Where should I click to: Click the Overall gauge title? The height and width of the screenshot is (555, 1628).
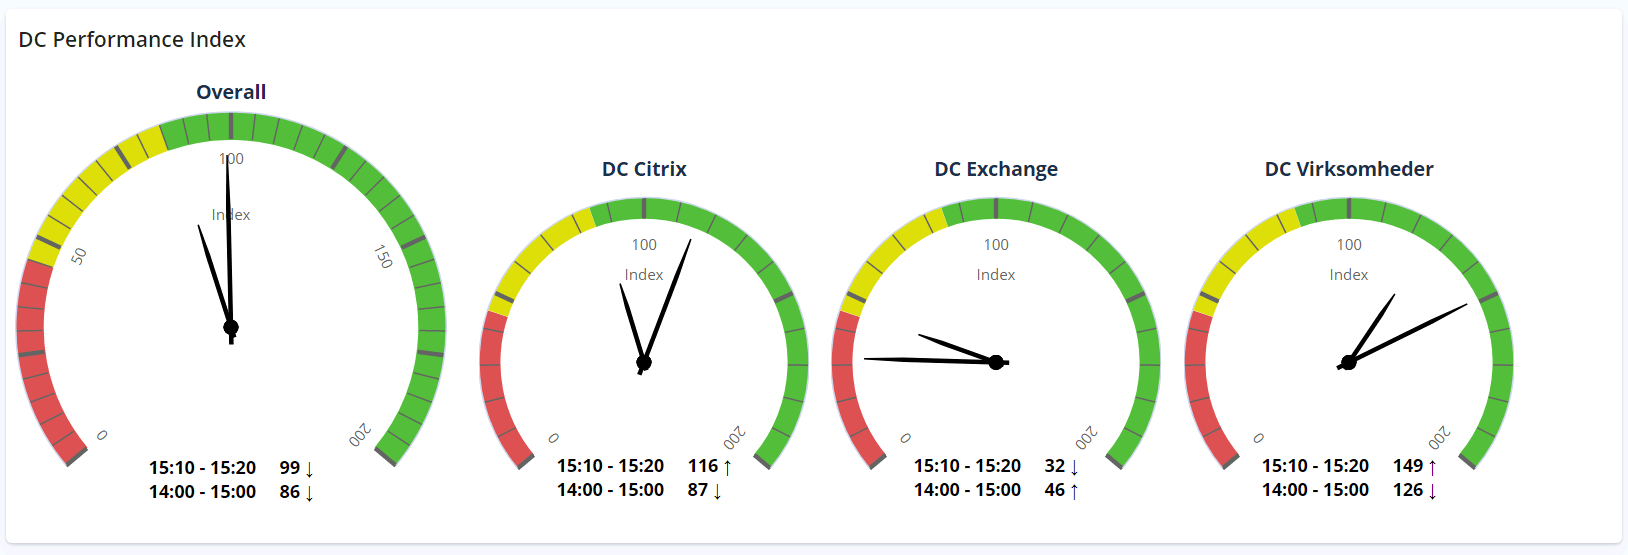coord(231,92)
